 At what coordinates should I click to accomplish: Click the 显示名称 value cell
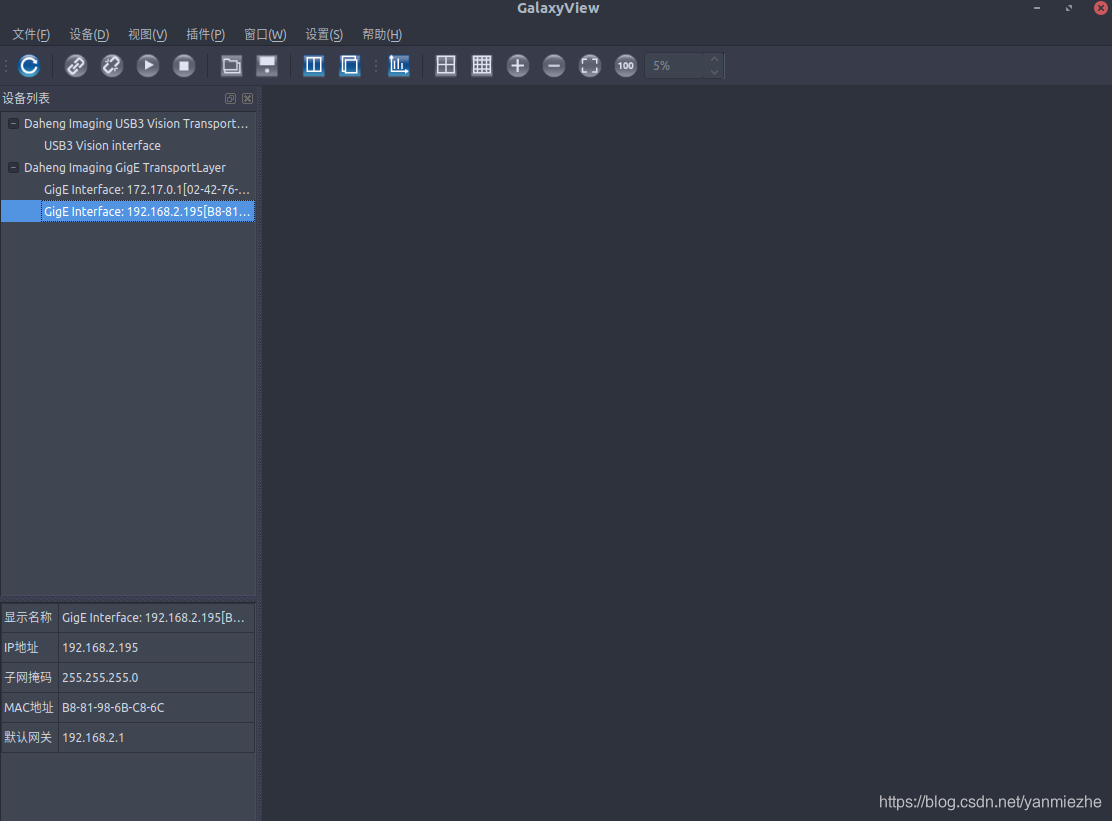pyautogui.click(x=156, y=618)
